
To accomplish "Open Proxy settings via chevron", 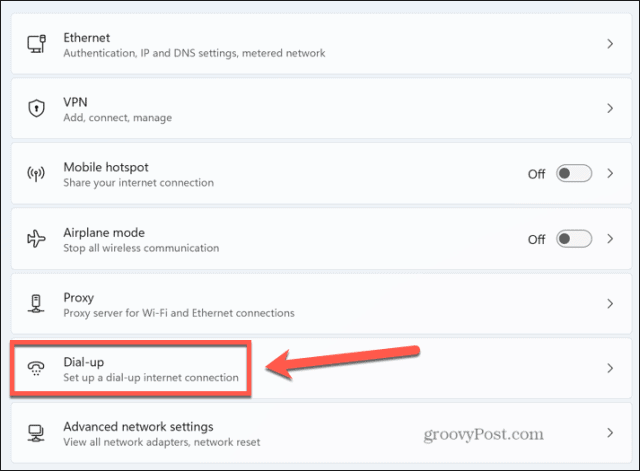I will click(x=610, y=304).
